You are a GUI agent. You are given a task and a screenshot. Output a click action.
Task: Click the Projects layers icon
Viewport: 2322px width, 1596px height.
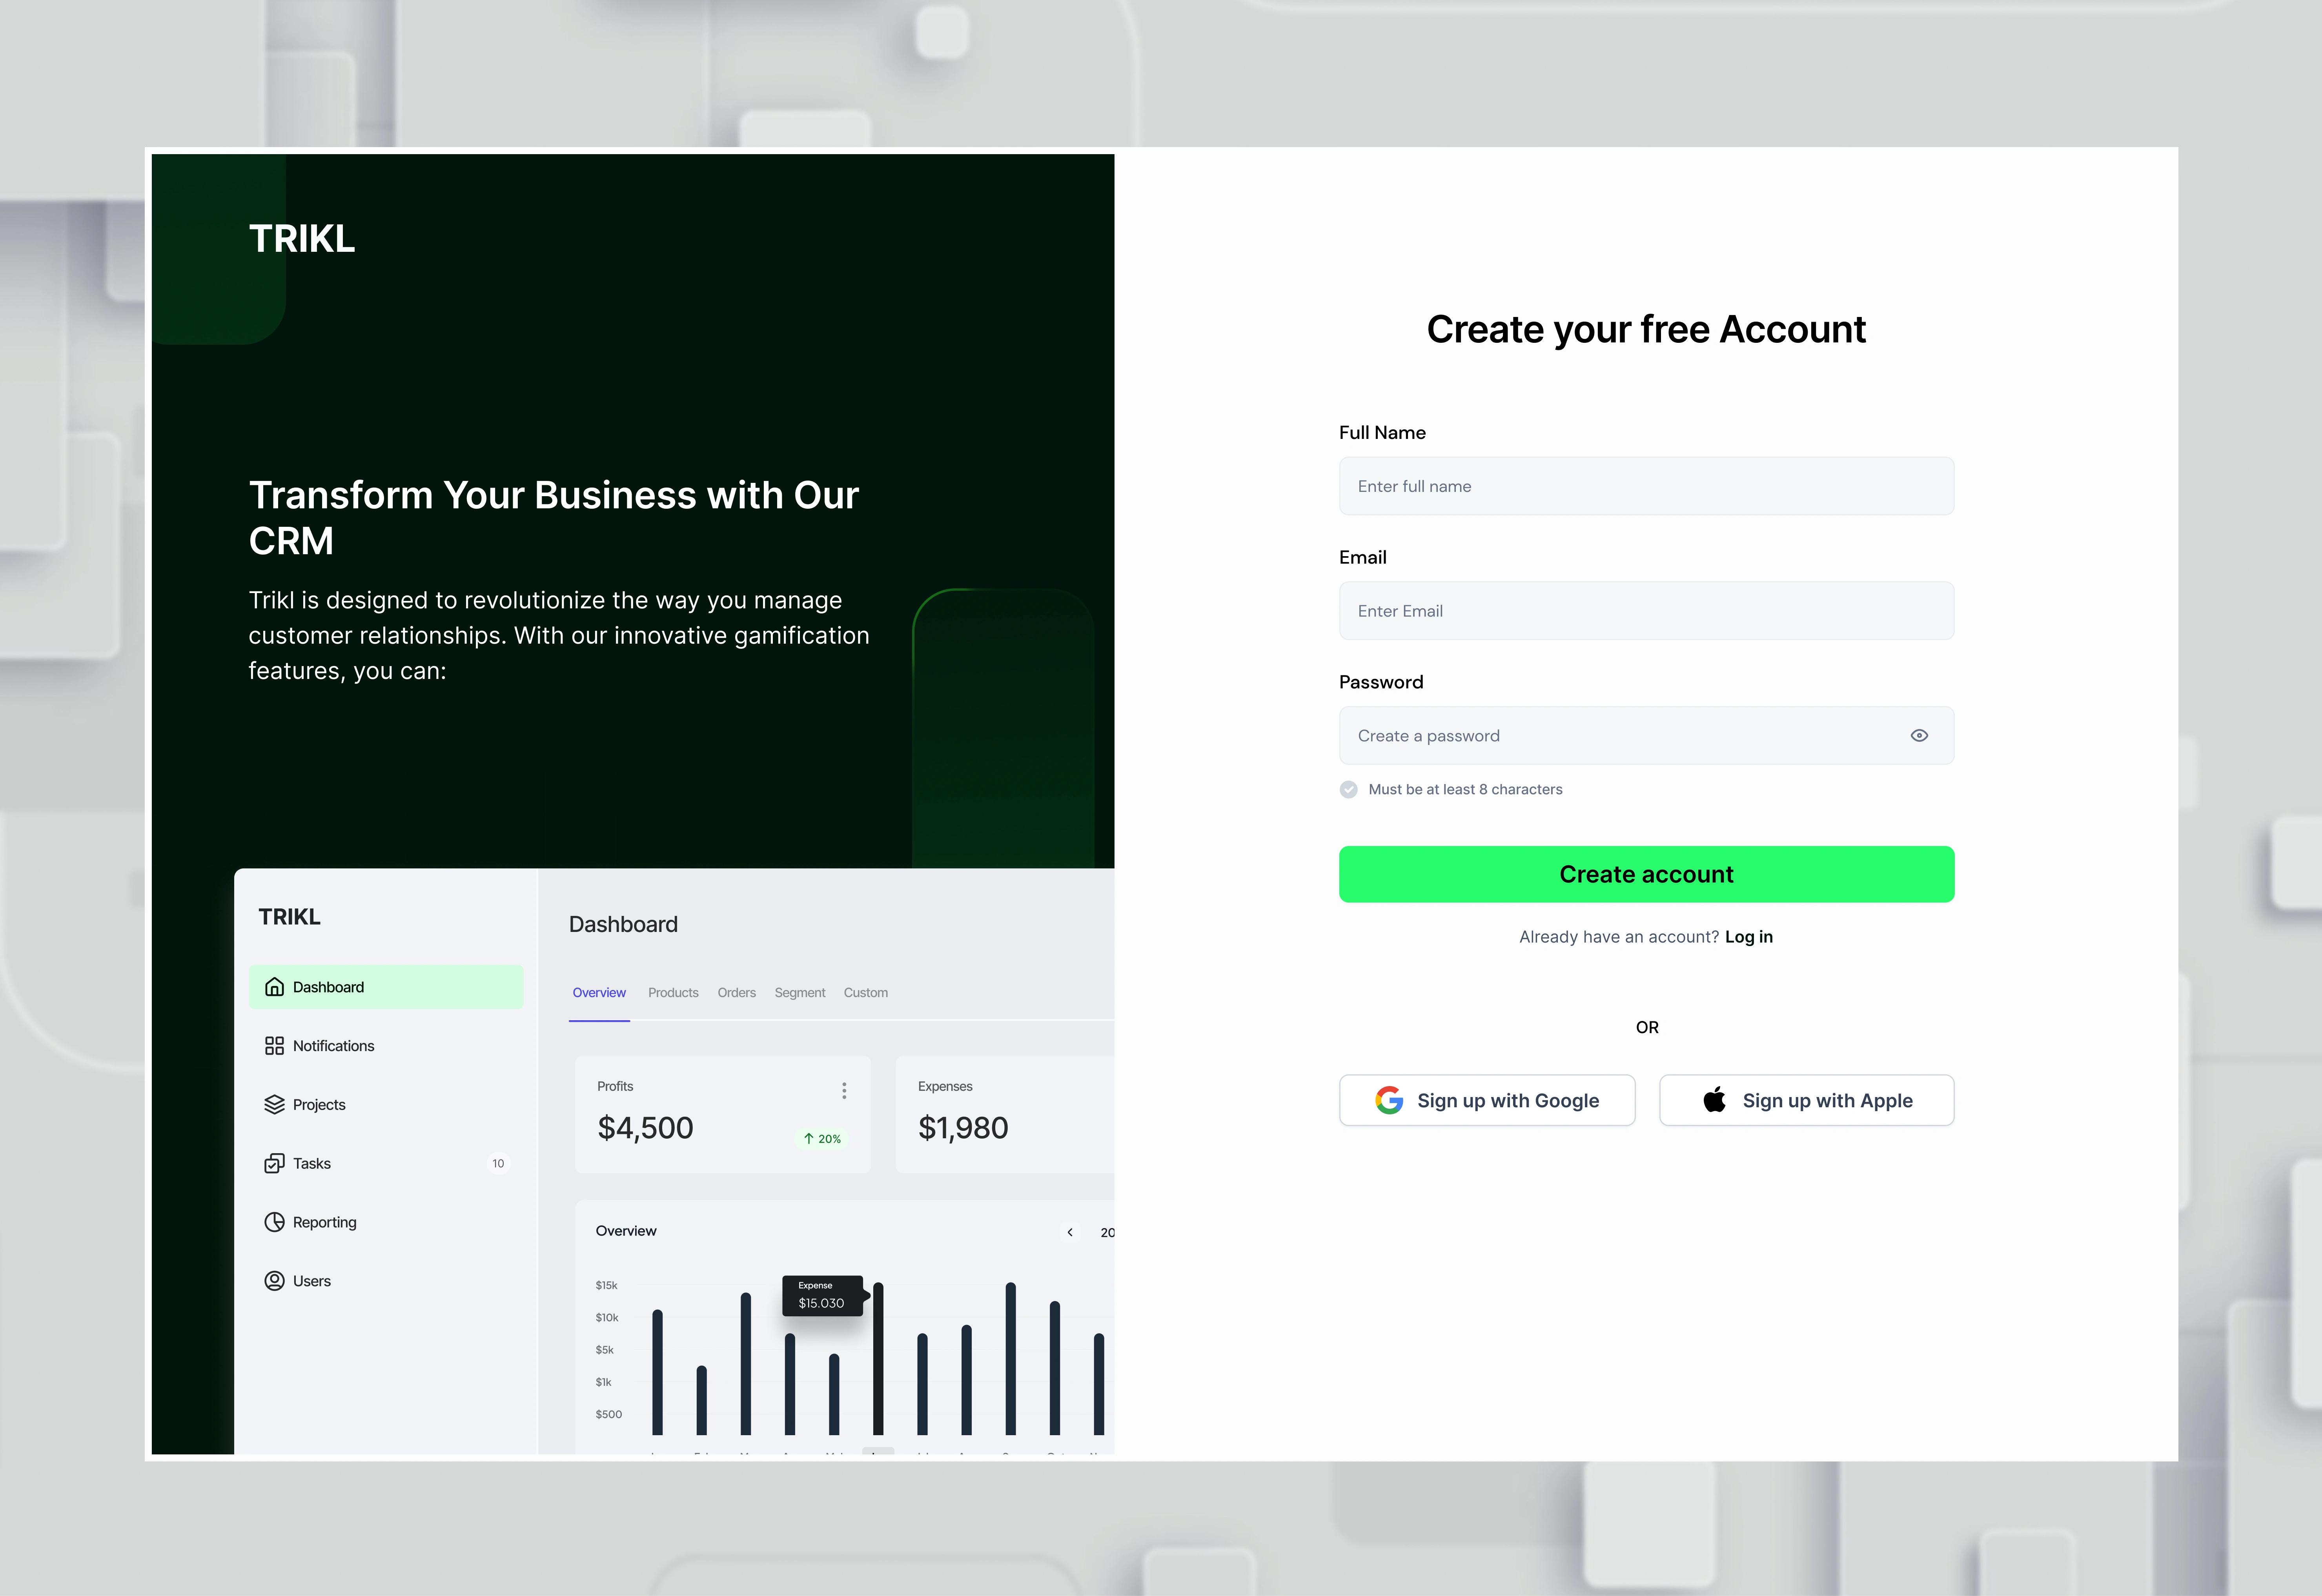click(274, 1104)
